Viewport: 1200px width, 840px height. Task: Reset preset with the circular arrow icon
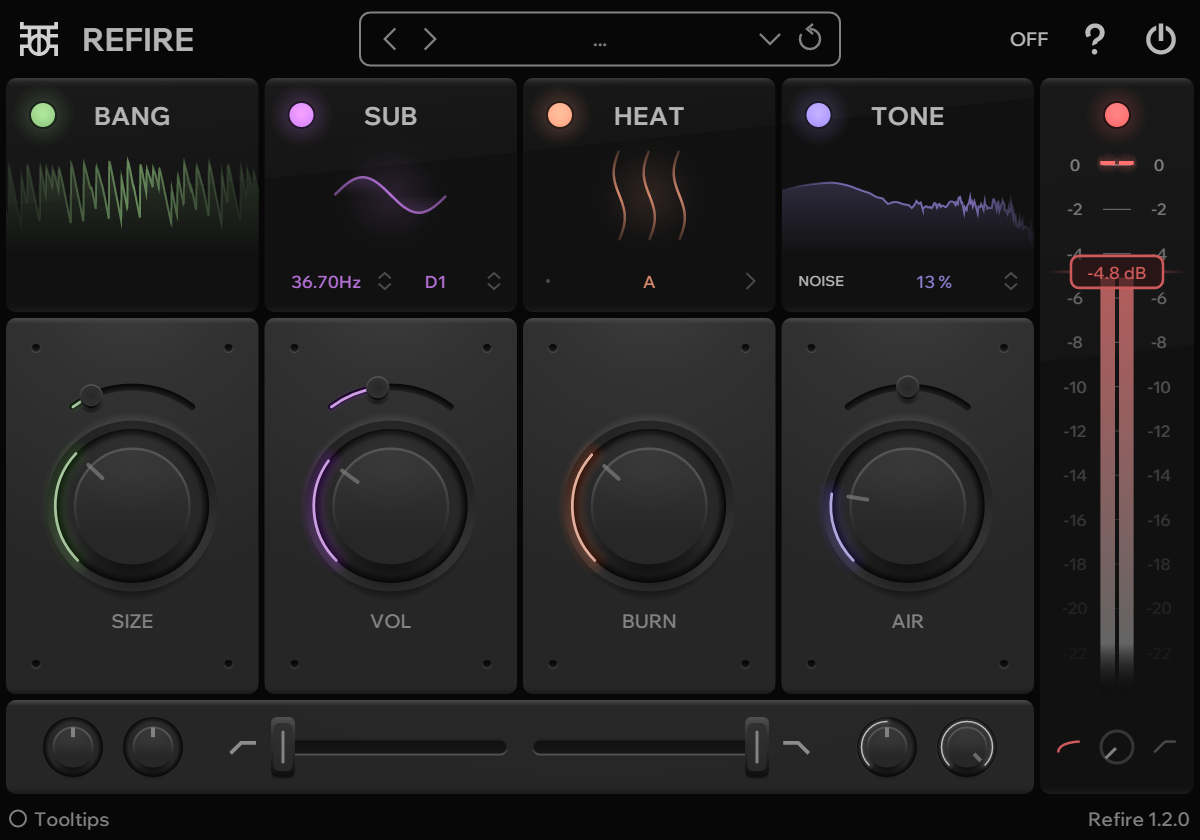coord(809,39)
